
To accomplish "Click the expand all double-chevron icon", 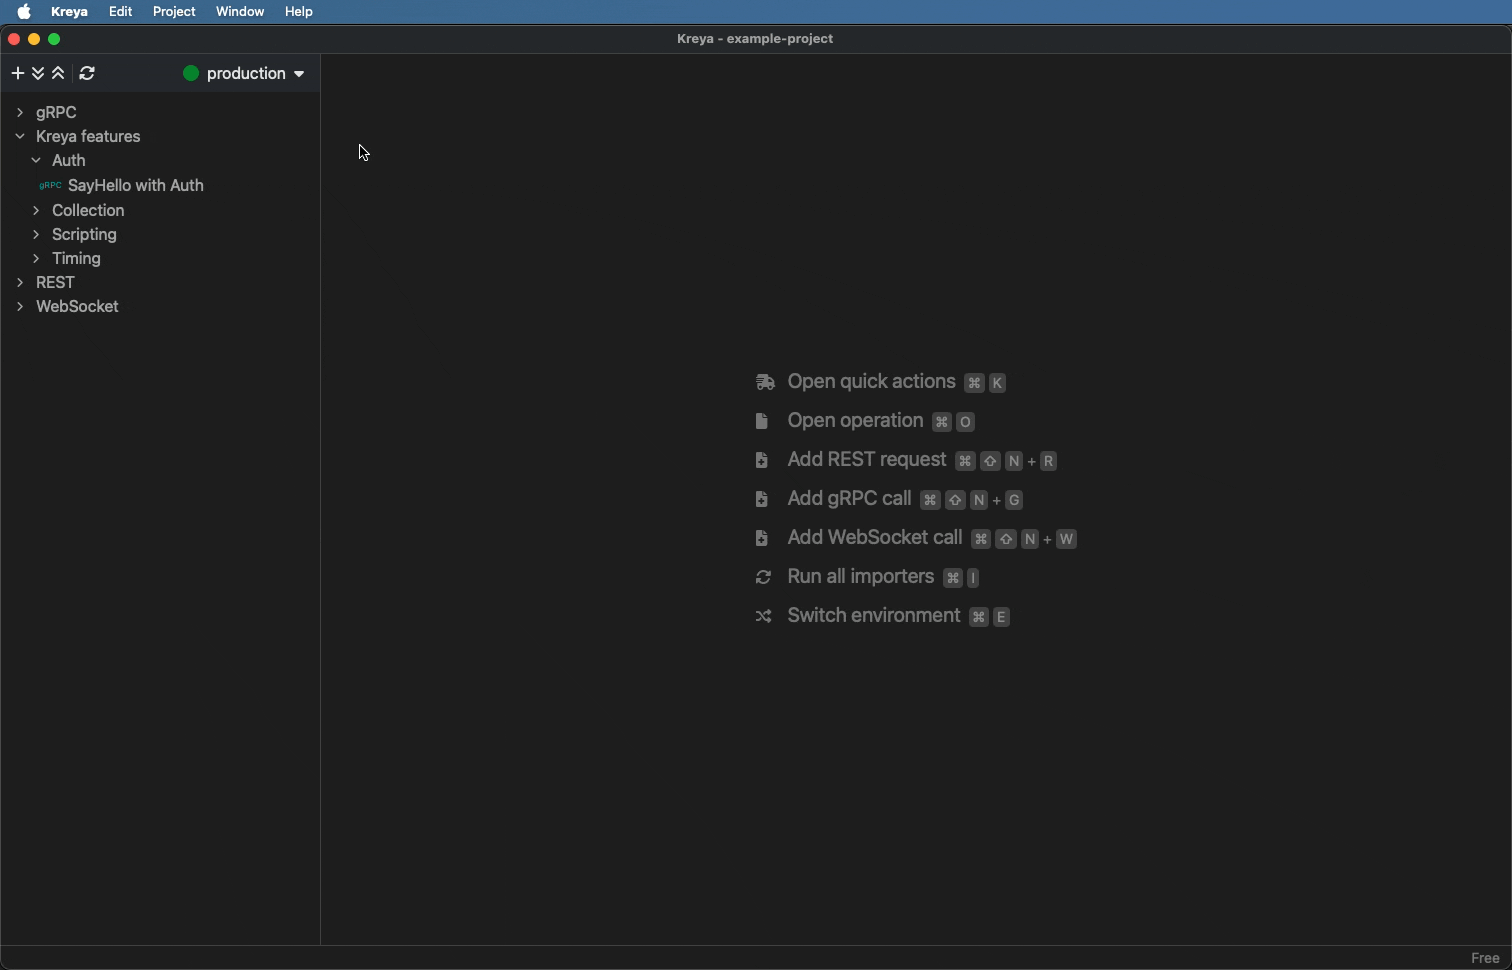I will pyautogui.click(x=38, y=73).
